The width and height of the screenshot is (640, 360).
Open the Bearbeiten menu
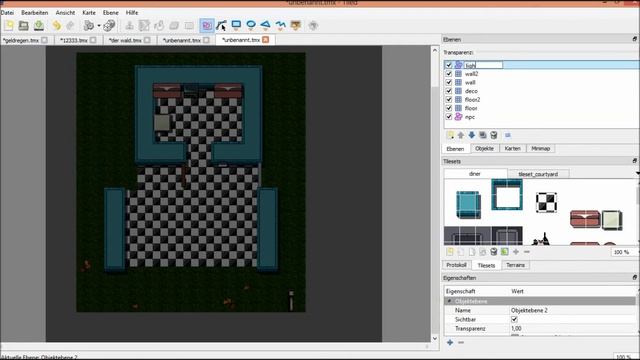35,13
